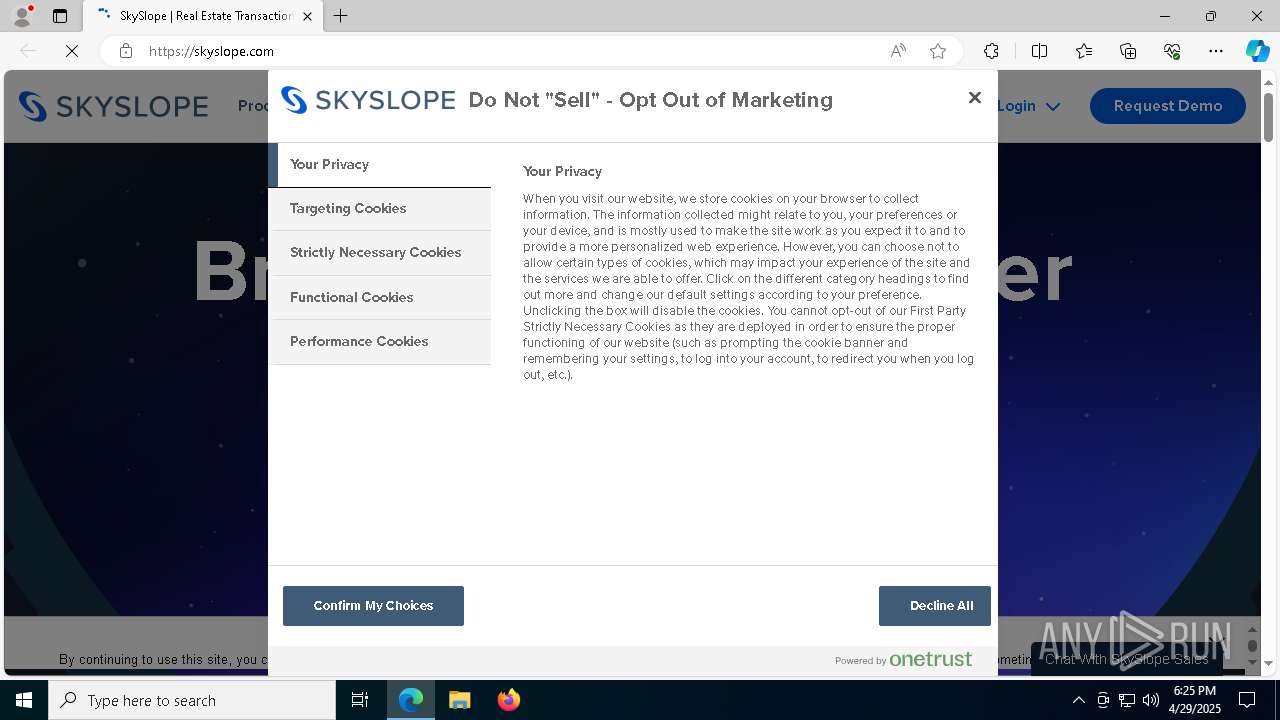The image size is (1280, 720).
Task: Click the taskbar search box
Action: point(192,700)
